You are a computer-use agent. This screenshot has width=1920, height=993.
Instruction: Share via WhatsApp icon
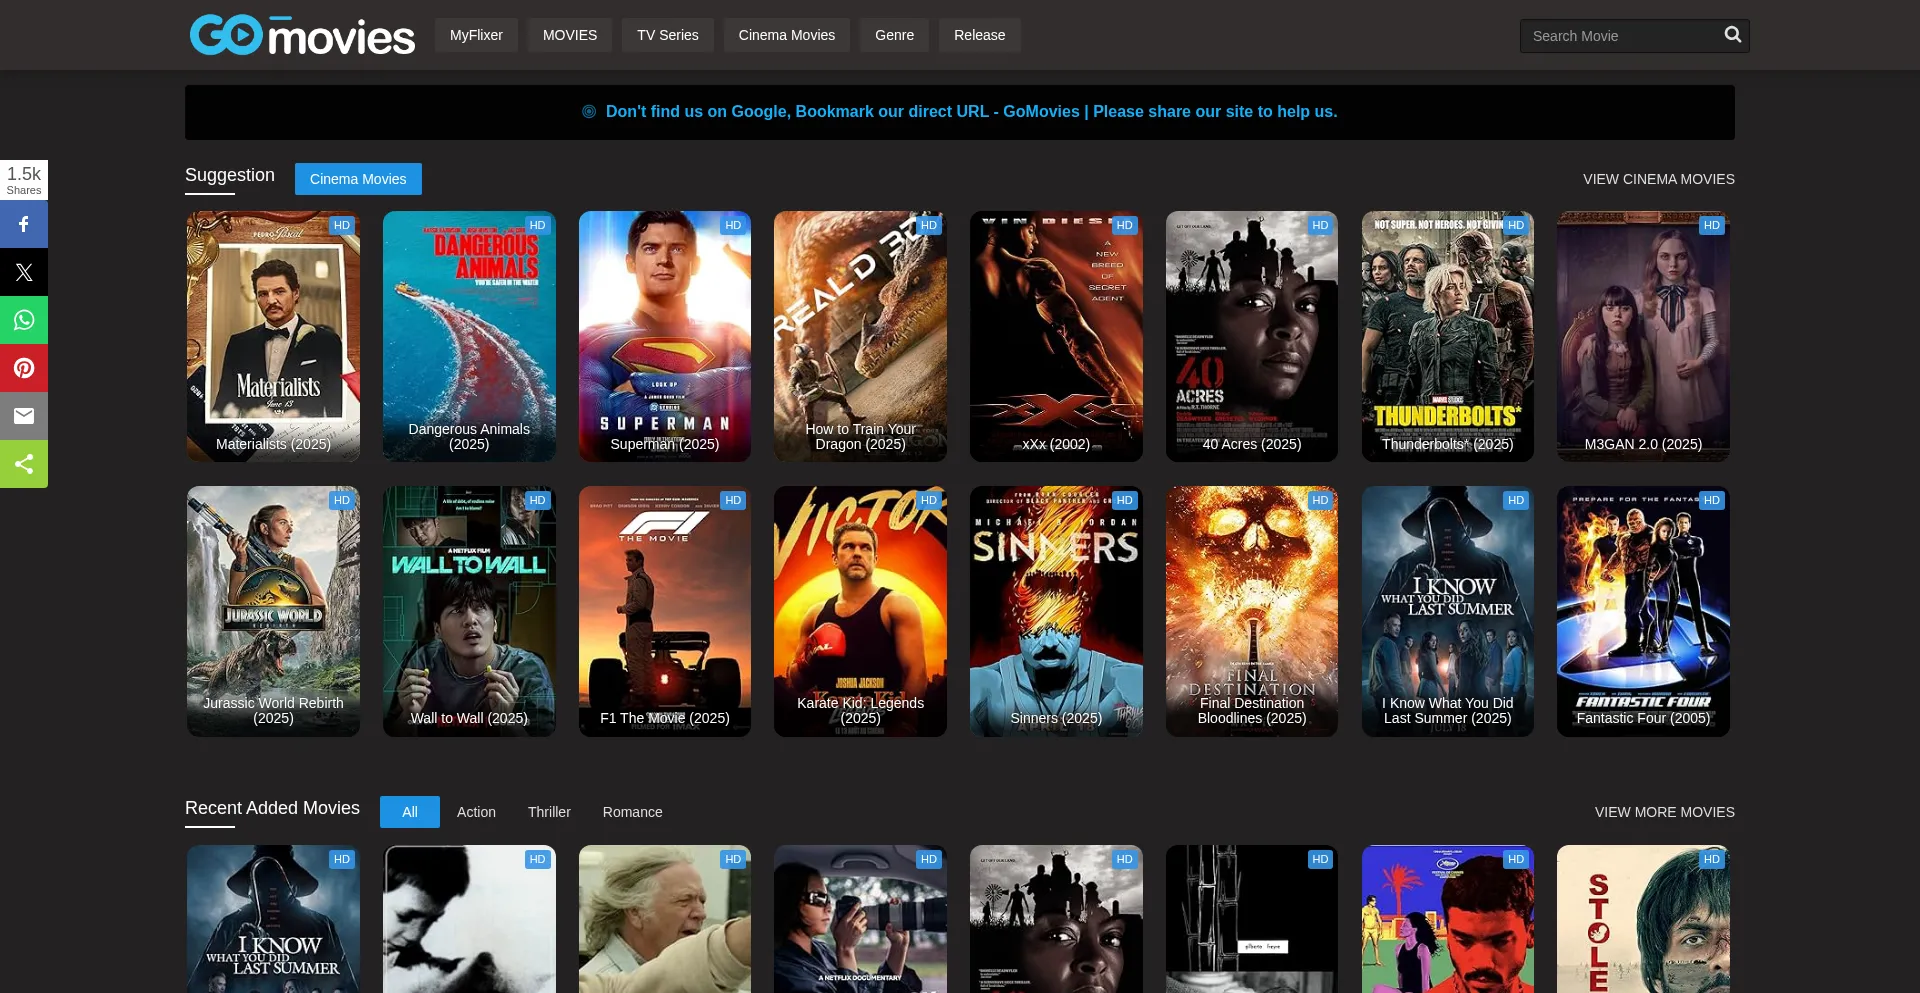pyautogui.click(x=24, y=320)
